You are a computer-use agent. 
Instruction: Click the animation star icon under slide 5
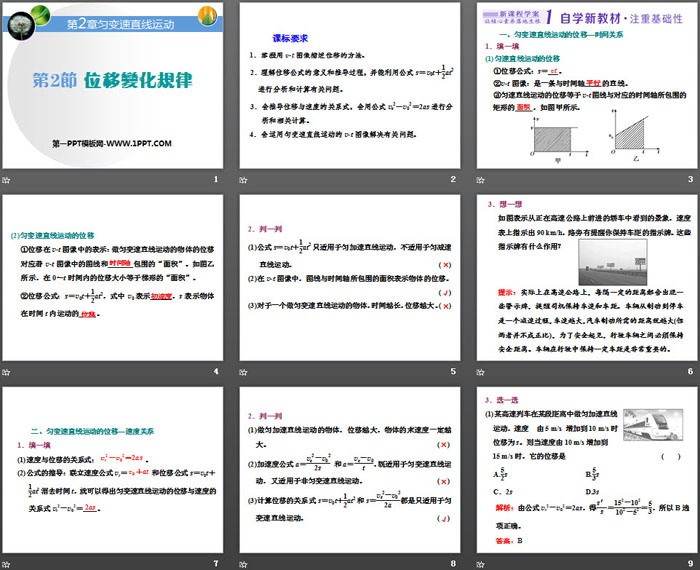[x=243, y=372]
